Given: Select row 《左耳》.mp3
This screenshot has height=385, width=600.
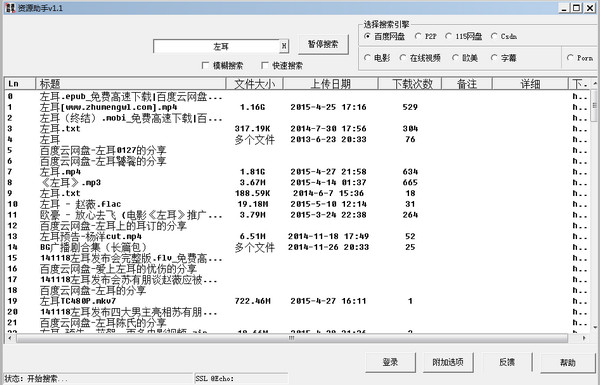Looking at the screenshot, I should point(298,183).
